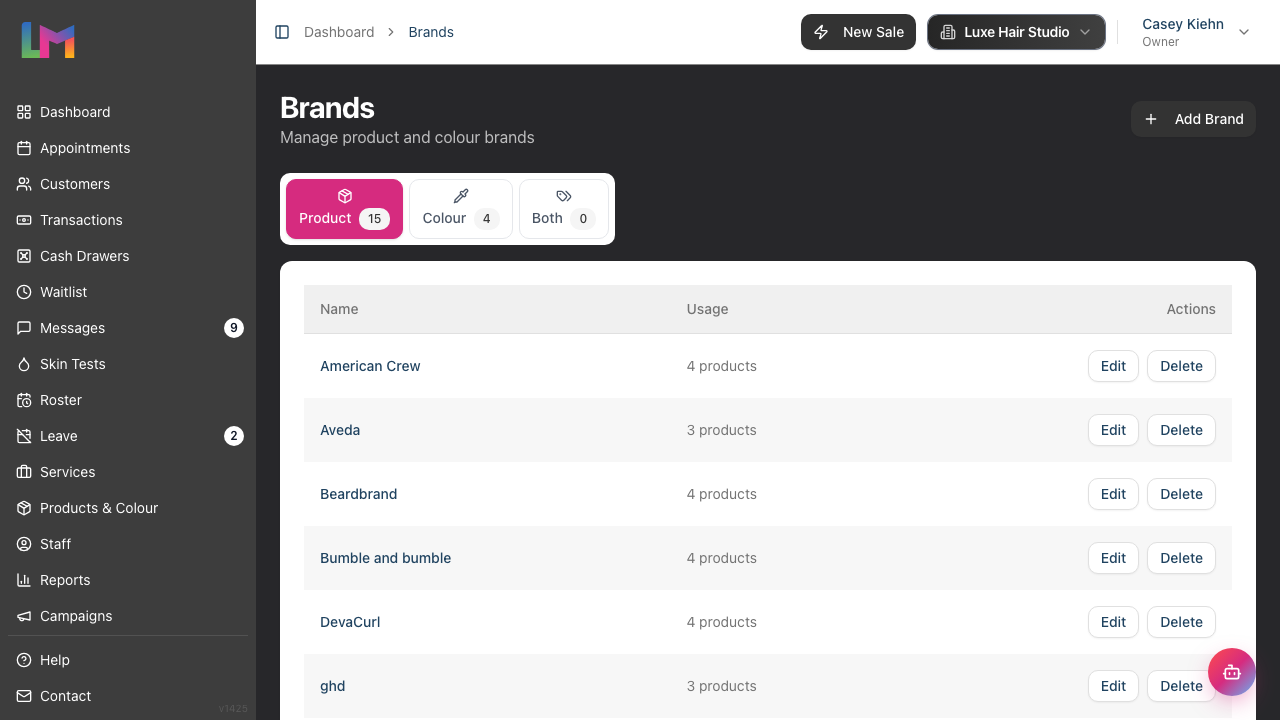Edit the Bumble and bumble brand
Screen dimensions: 1280x720
click(x=1113, y=558)
